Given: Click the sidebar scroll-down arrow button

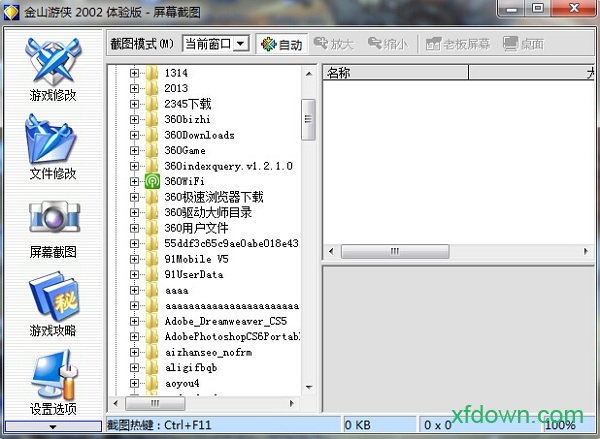Looking at the screenshot, I should click(53, 426).
